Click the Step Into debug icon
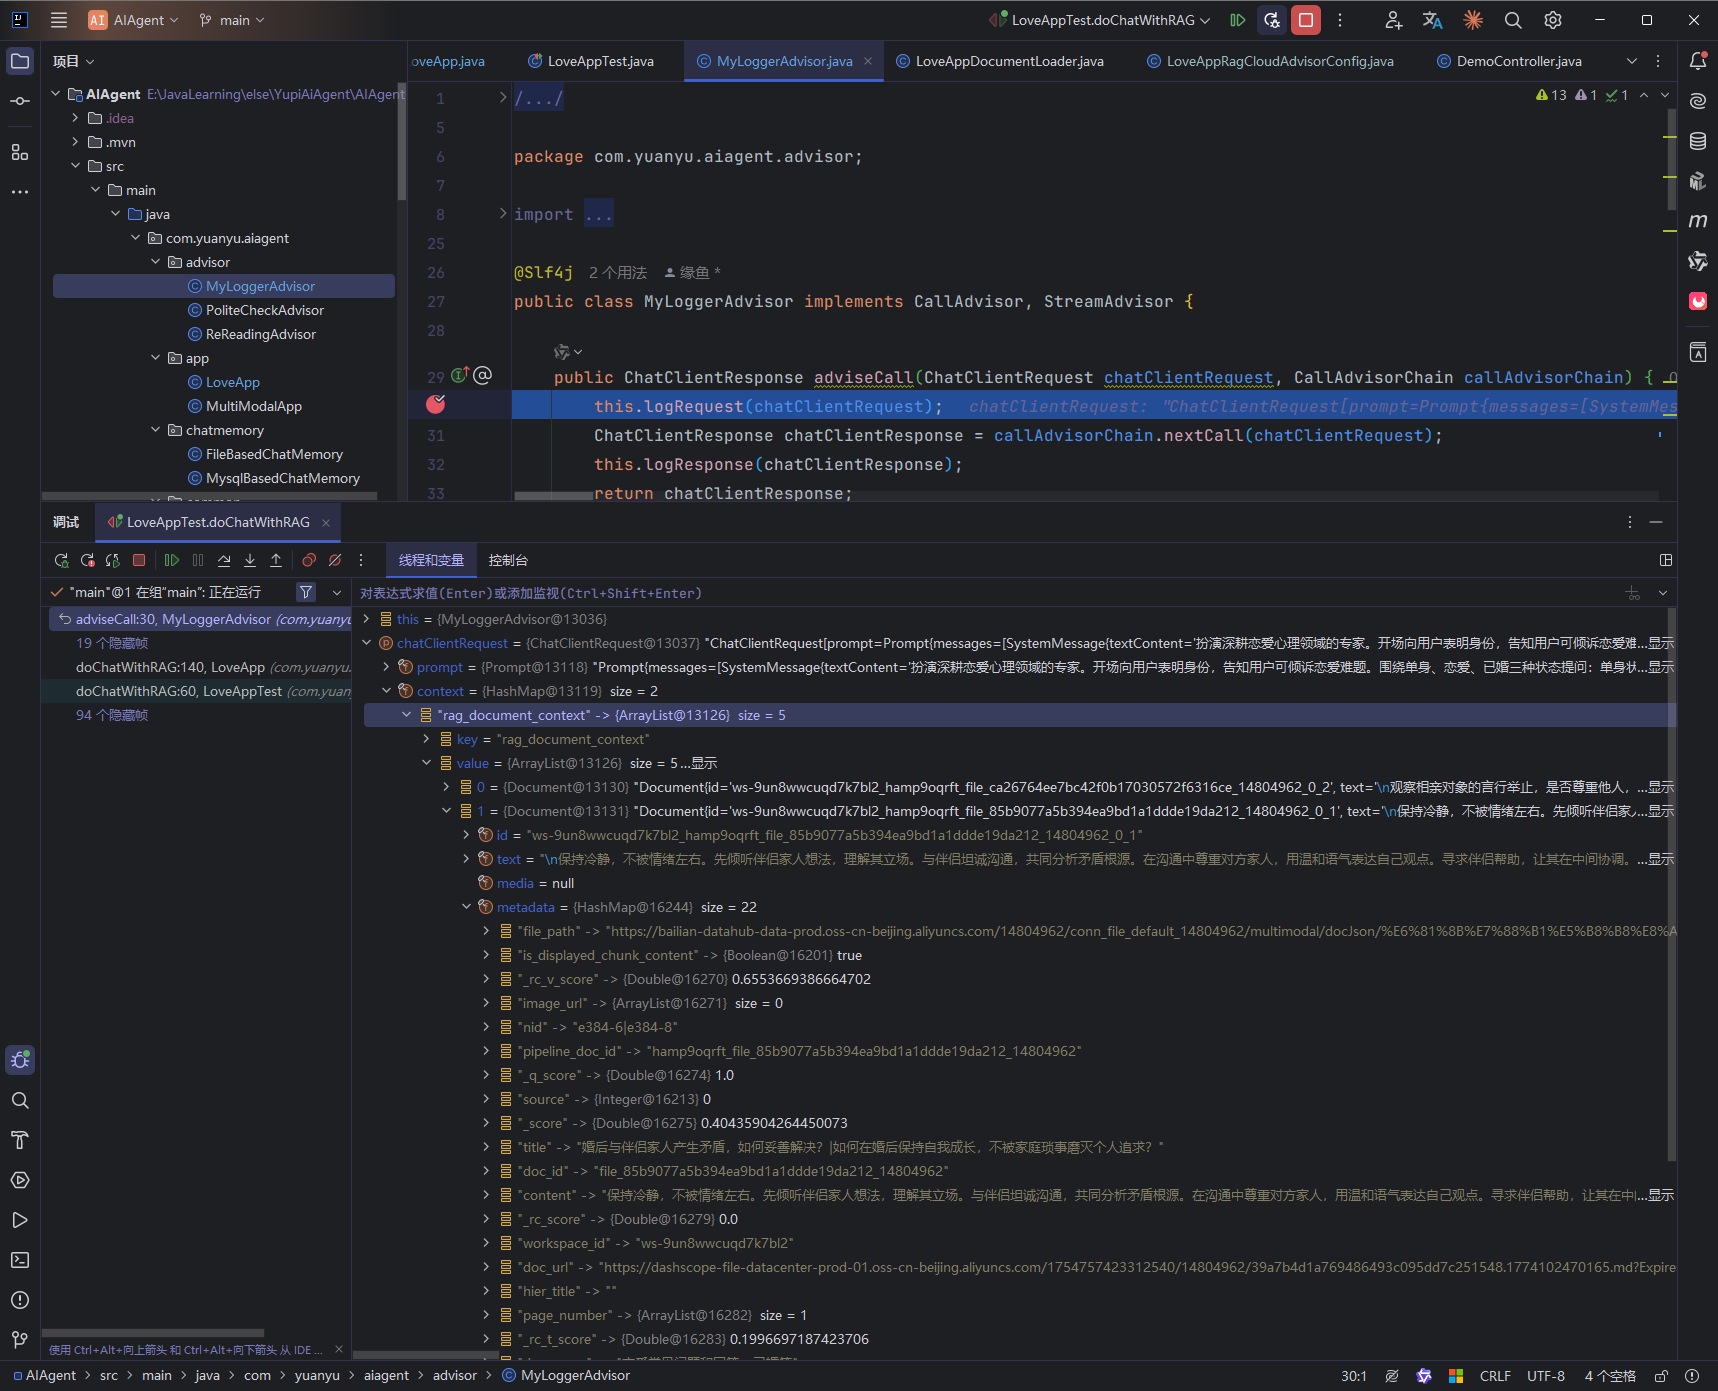Image resolution: width=1718 pixels, height=1391 pixels. (x=250, y=560)
